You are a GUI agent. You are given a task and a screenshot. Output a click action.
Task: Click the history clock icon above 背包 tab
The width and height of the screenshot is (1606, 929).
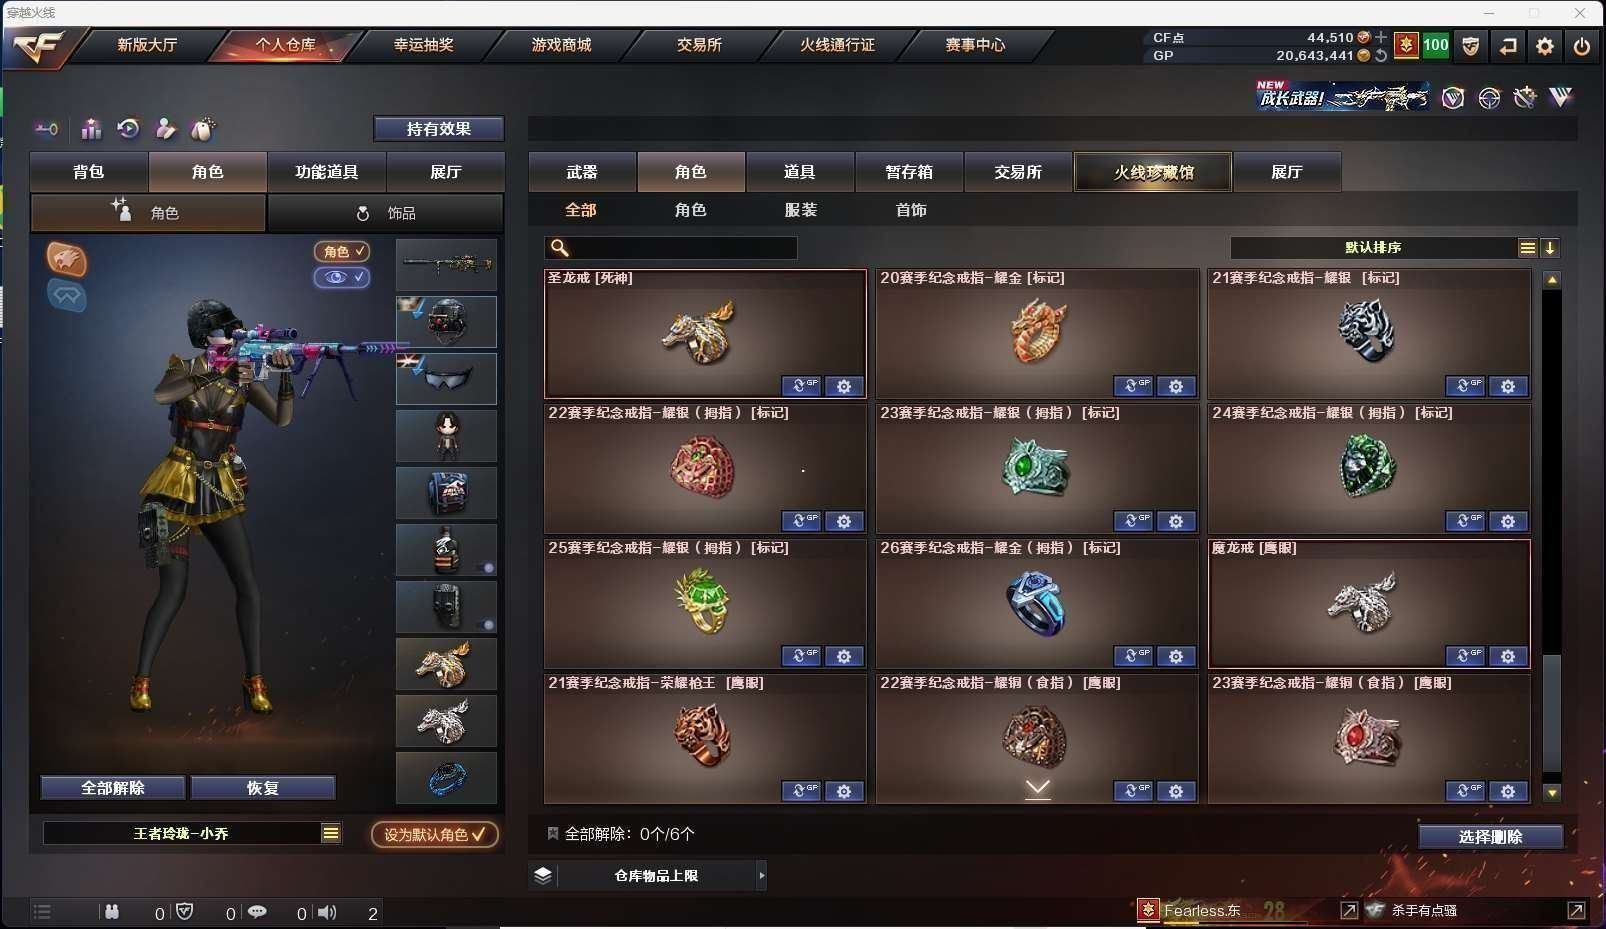pos(128,128)
